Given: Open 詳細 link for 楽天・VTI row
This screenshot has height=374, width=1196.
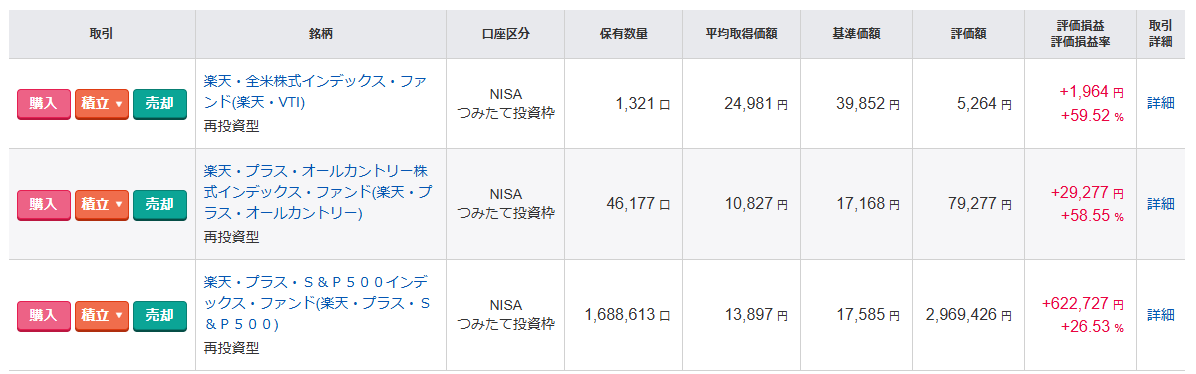Looking at the screenshot, I should click(x=1161, y=103).
